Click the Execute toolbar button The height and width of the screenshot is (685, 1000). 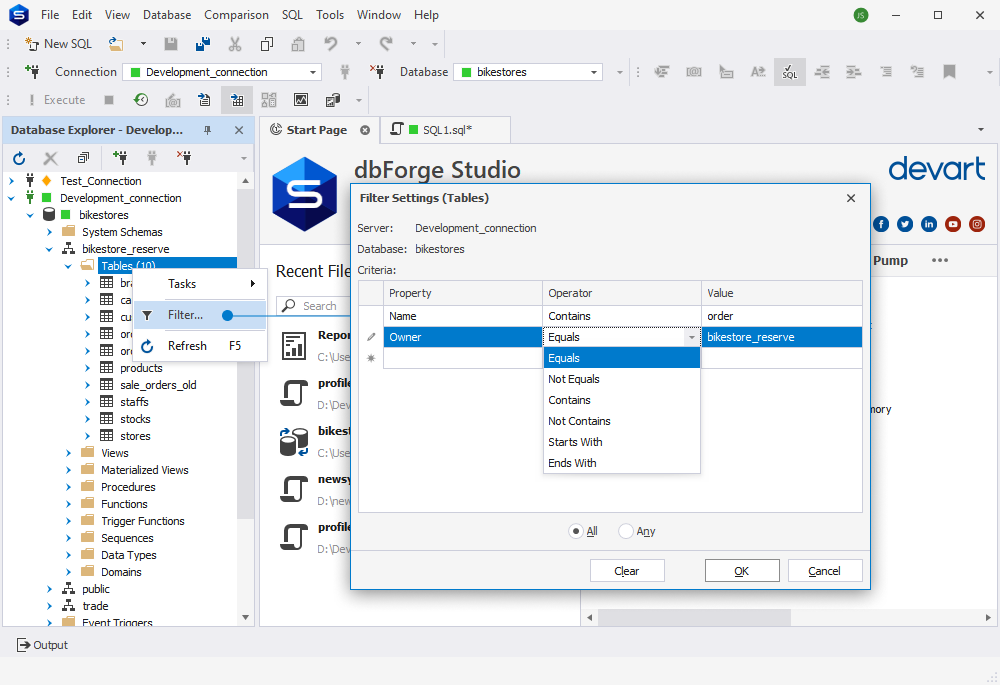tap(56, 100)
